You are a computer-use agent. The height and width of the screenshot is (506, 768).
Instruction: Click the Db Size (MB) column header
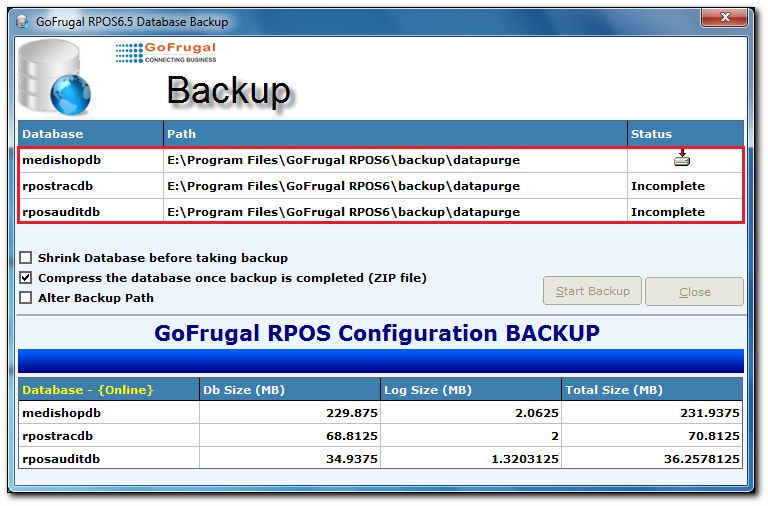tap(290, 390)
